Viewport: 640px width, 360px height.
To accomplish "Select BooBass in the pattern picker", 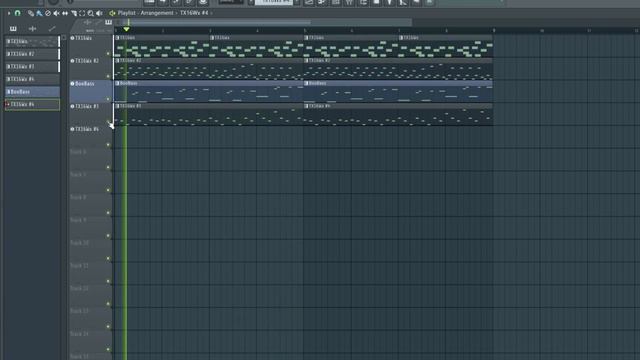I will coord(32,92).
